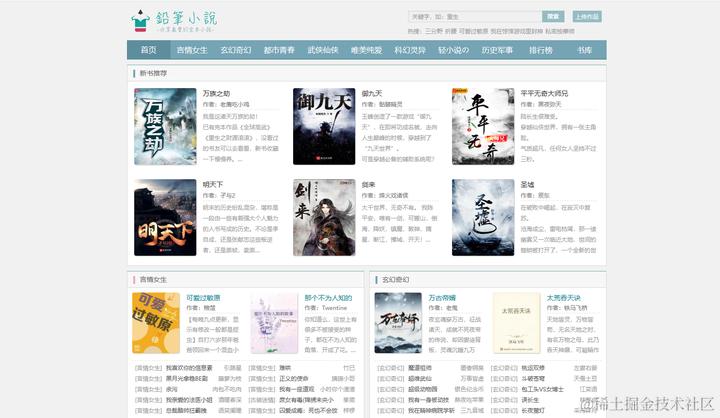720x418 pixels.
Task: Open the 都市青春 navigation tab
Action: point(279,50)
